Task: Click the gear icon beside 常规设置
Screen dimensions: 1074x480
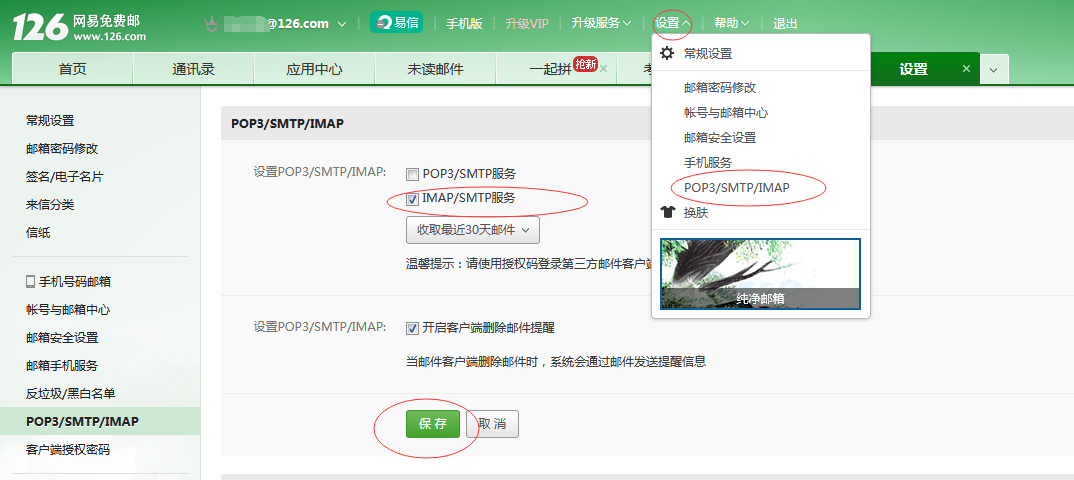Action: pos(667,53)
